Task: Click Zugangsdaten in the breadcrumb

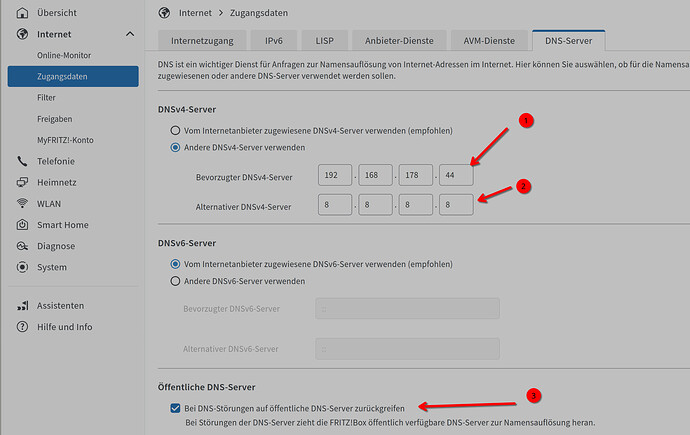Action: click(259, 13)
